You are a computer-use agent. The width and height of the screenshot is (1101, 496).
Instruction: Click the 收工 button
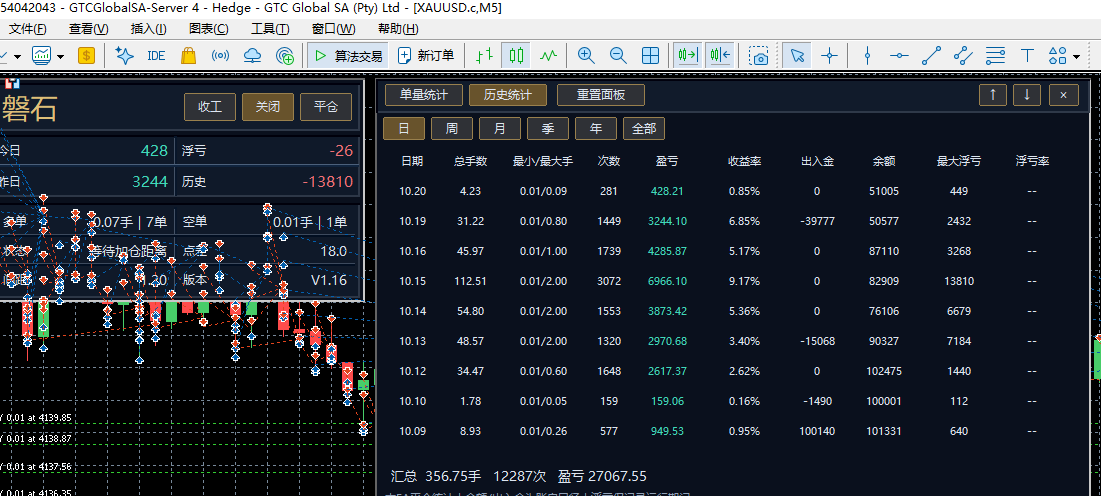[x=210, y=107]
